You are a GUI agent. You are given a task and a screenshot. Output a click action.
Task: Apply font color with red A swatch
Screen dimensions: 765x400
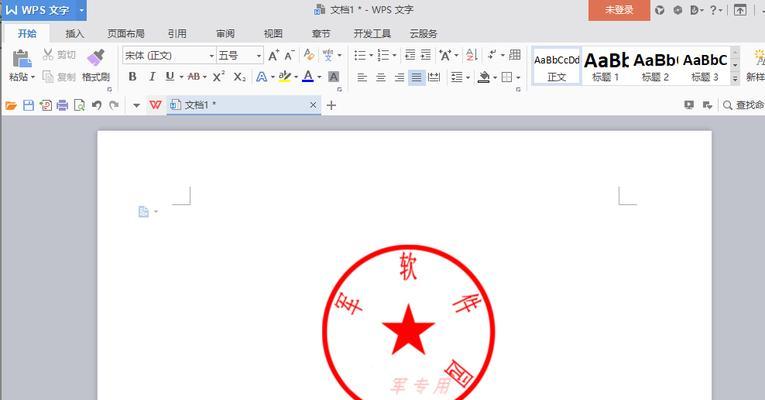coord(308,77)
